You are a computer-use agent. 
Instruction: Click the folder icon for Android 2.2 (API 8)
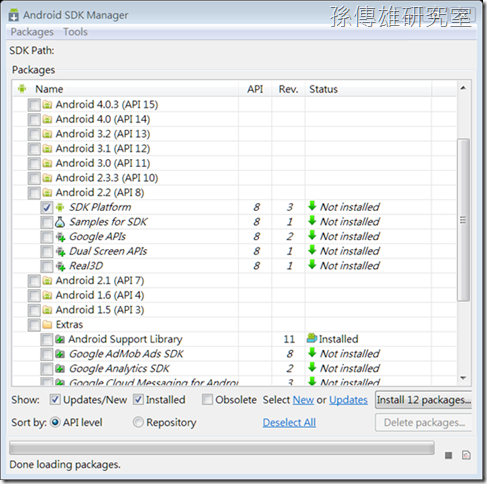tap(47, 193)
